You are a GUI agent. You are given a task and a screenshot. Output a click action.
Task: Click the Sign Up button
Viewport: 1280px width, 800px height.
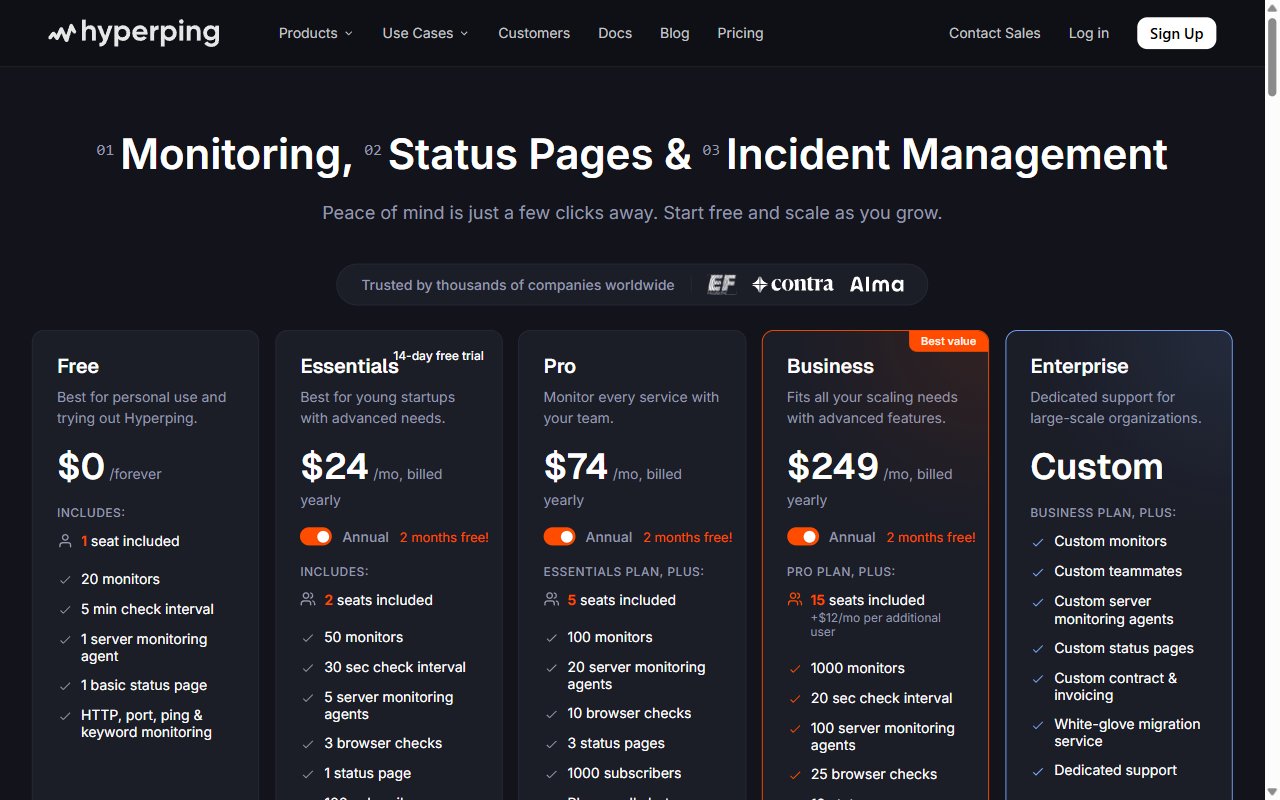click(x=1177, y=33)
